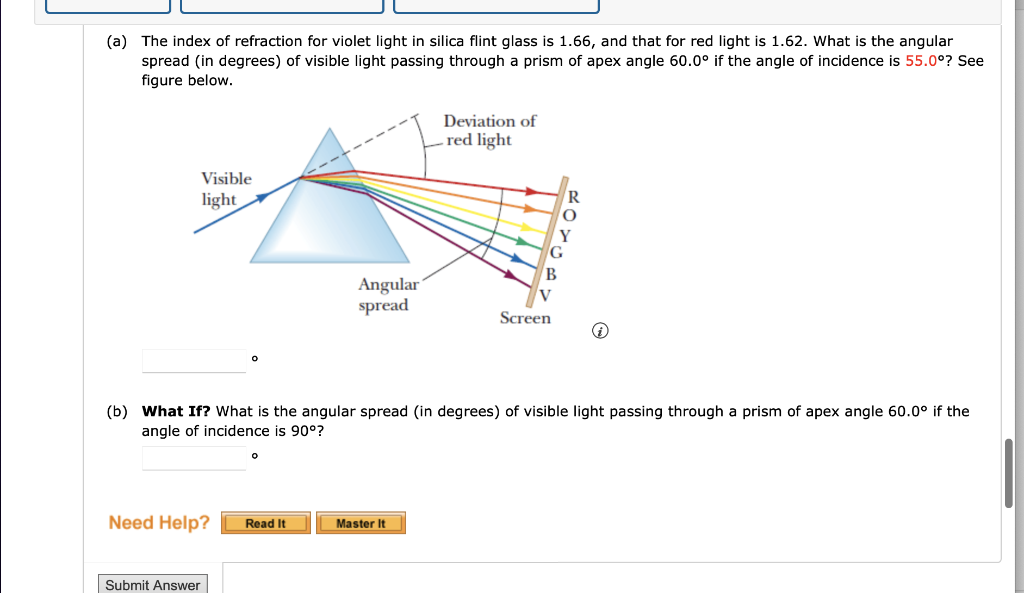Click the red 55.0 incidence angle value

[x=921, y=61]
